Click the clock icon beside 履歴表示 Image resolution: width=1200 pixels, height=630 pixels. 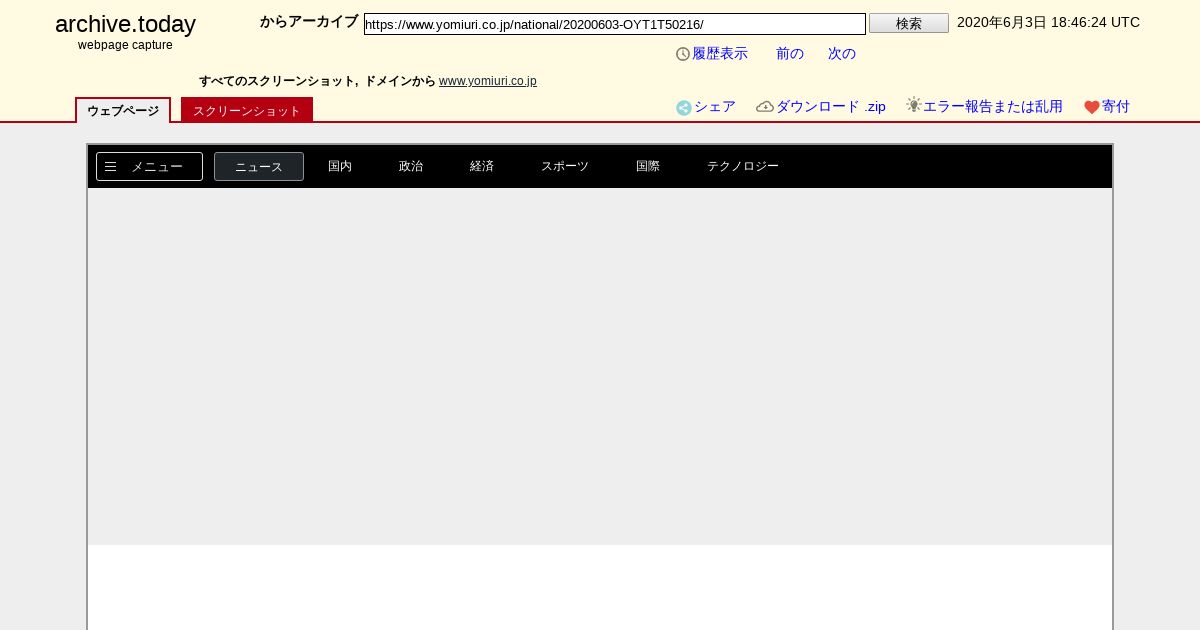683,54
